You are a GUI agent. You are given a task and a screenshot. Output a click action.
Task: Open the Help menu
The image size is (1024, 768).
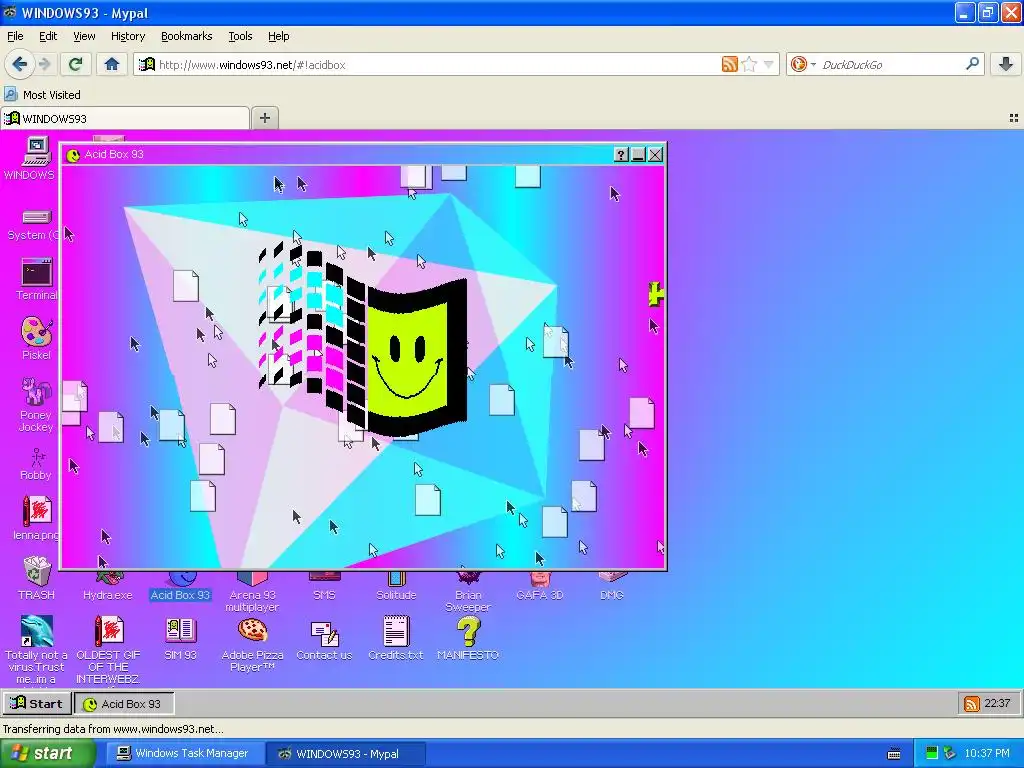pos(278,36)
